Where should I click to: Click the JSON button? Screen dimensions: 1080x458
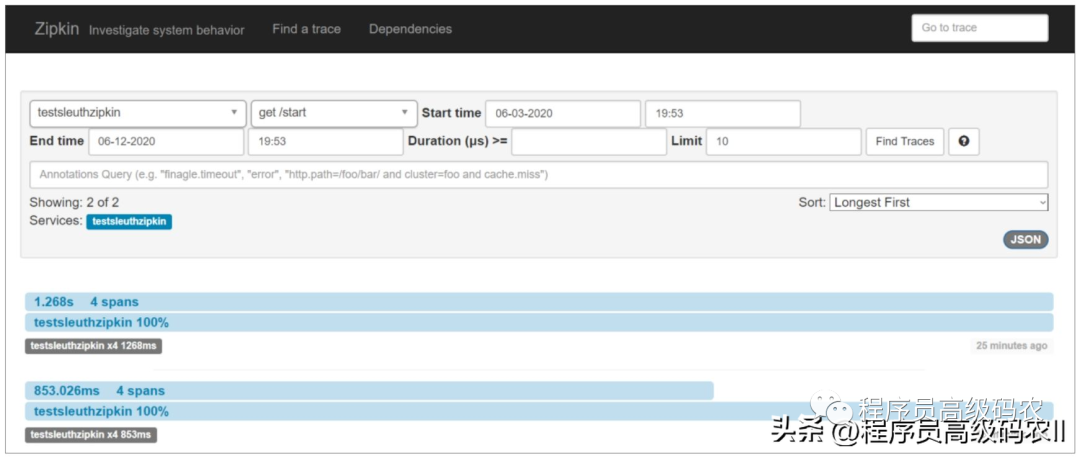[1026, 240]
